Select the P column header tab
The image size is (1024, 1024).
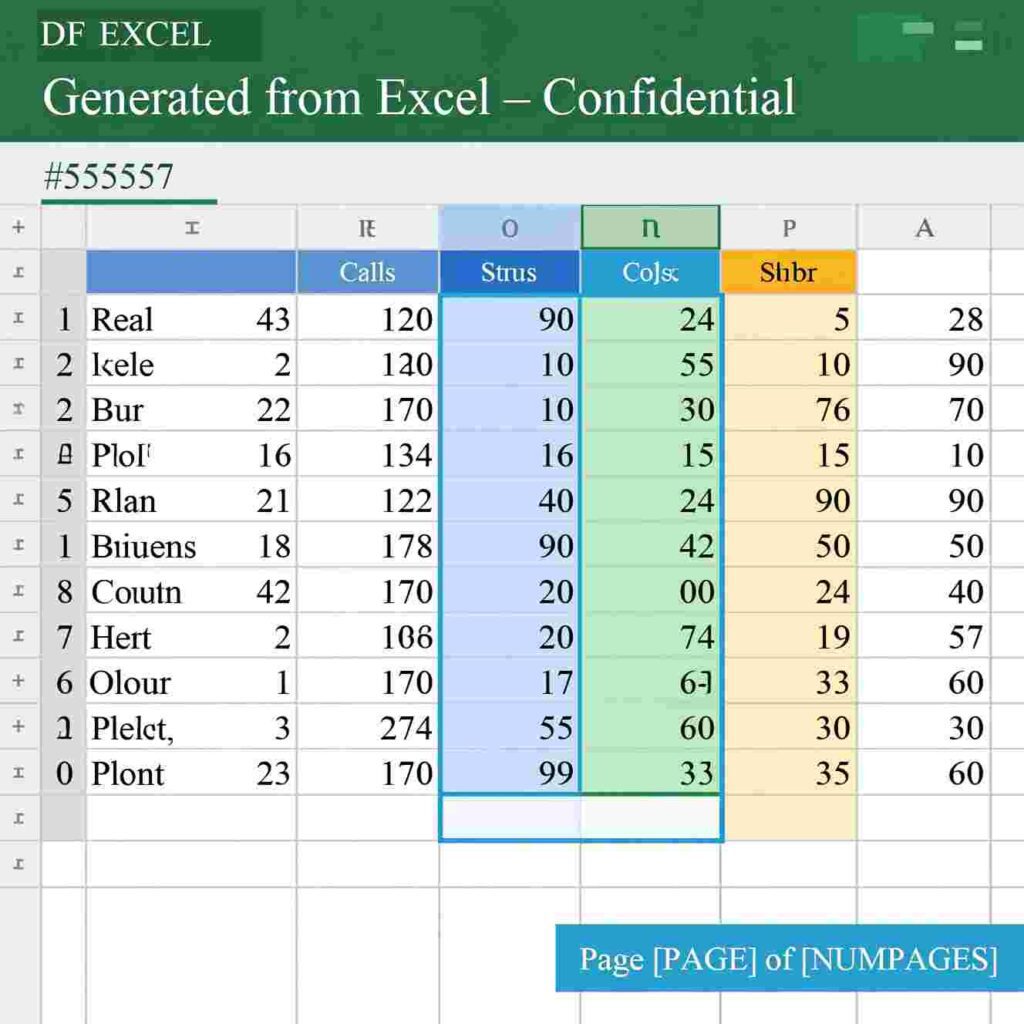tap(789, 226)
